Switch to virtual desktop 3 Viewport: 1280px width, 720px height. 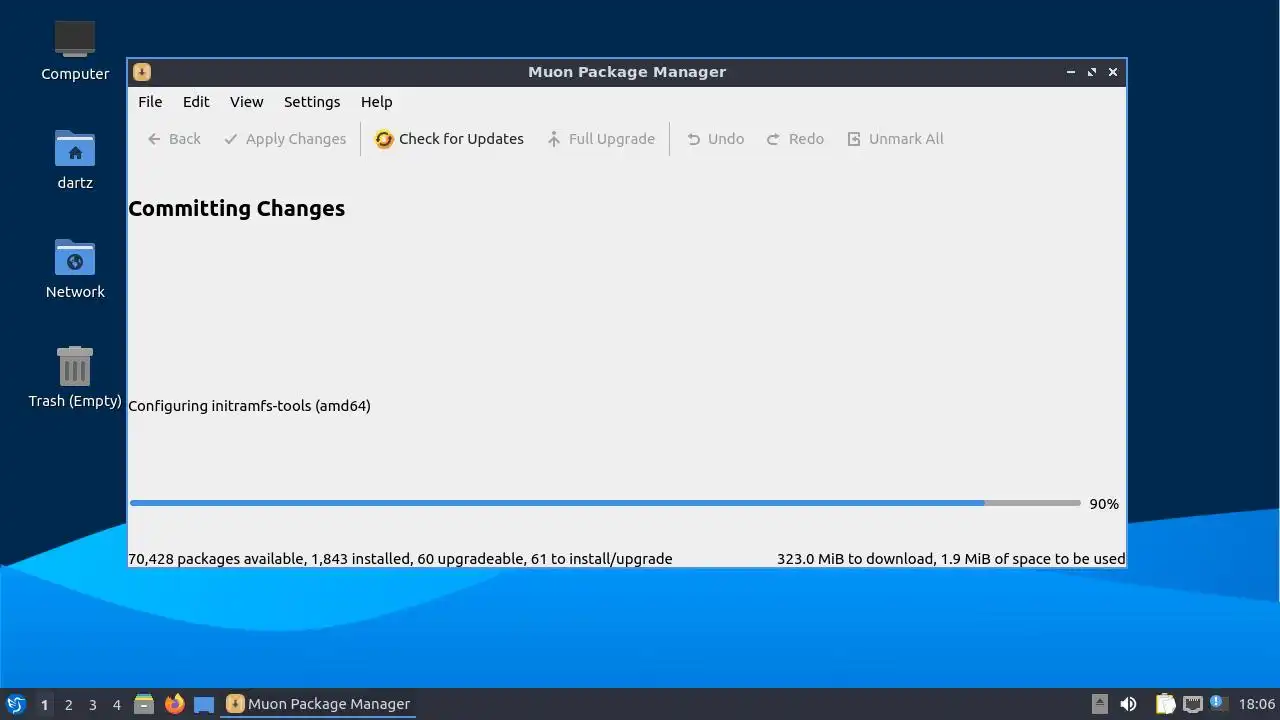pyautogui.click(x=92, y=704)
